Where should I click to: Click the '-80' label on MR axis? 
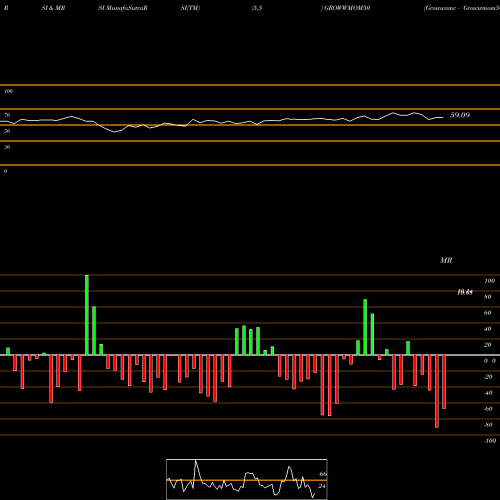[x=488, y=425]
